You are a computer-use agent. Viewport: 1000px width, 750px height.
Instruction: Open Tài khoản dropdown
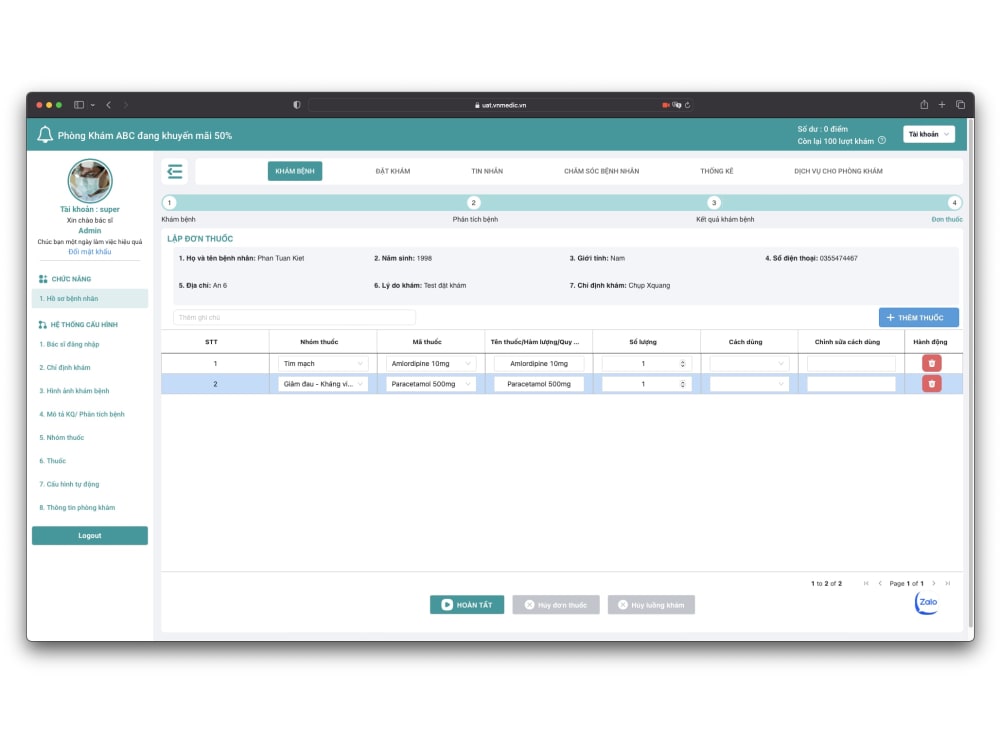point(929,134)
